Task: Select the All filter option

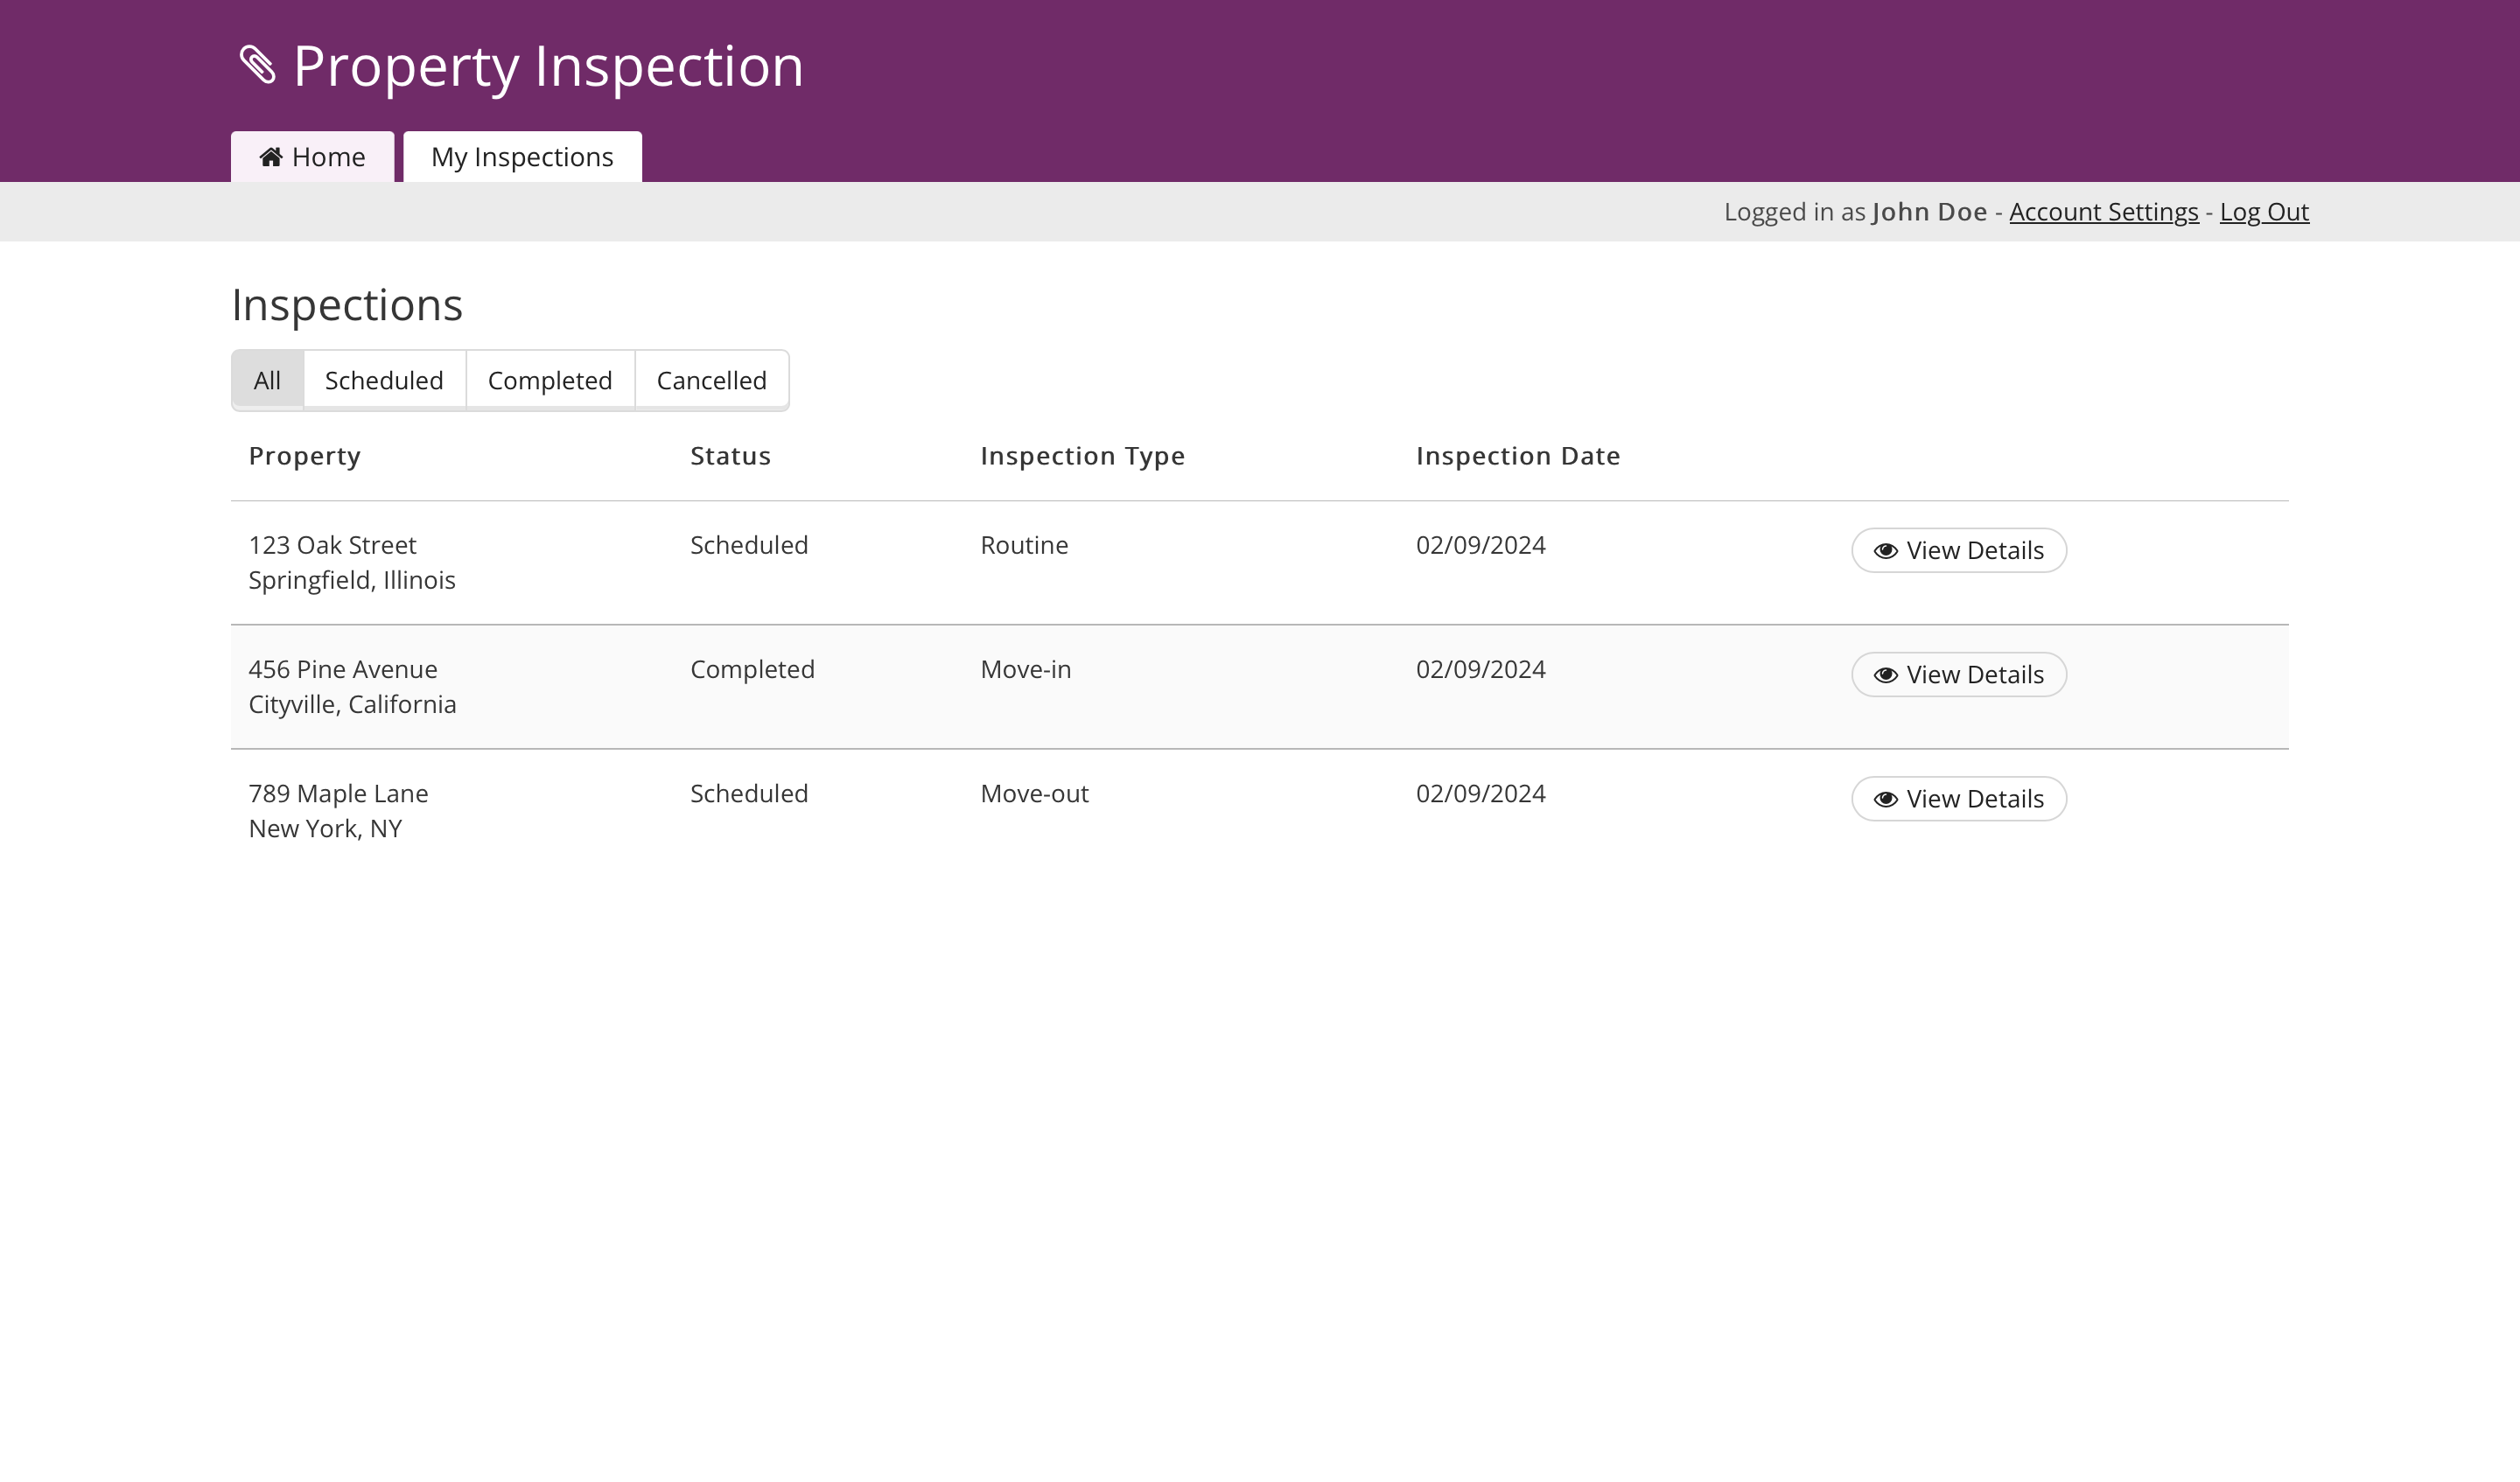Action: [x=267, y=380]
